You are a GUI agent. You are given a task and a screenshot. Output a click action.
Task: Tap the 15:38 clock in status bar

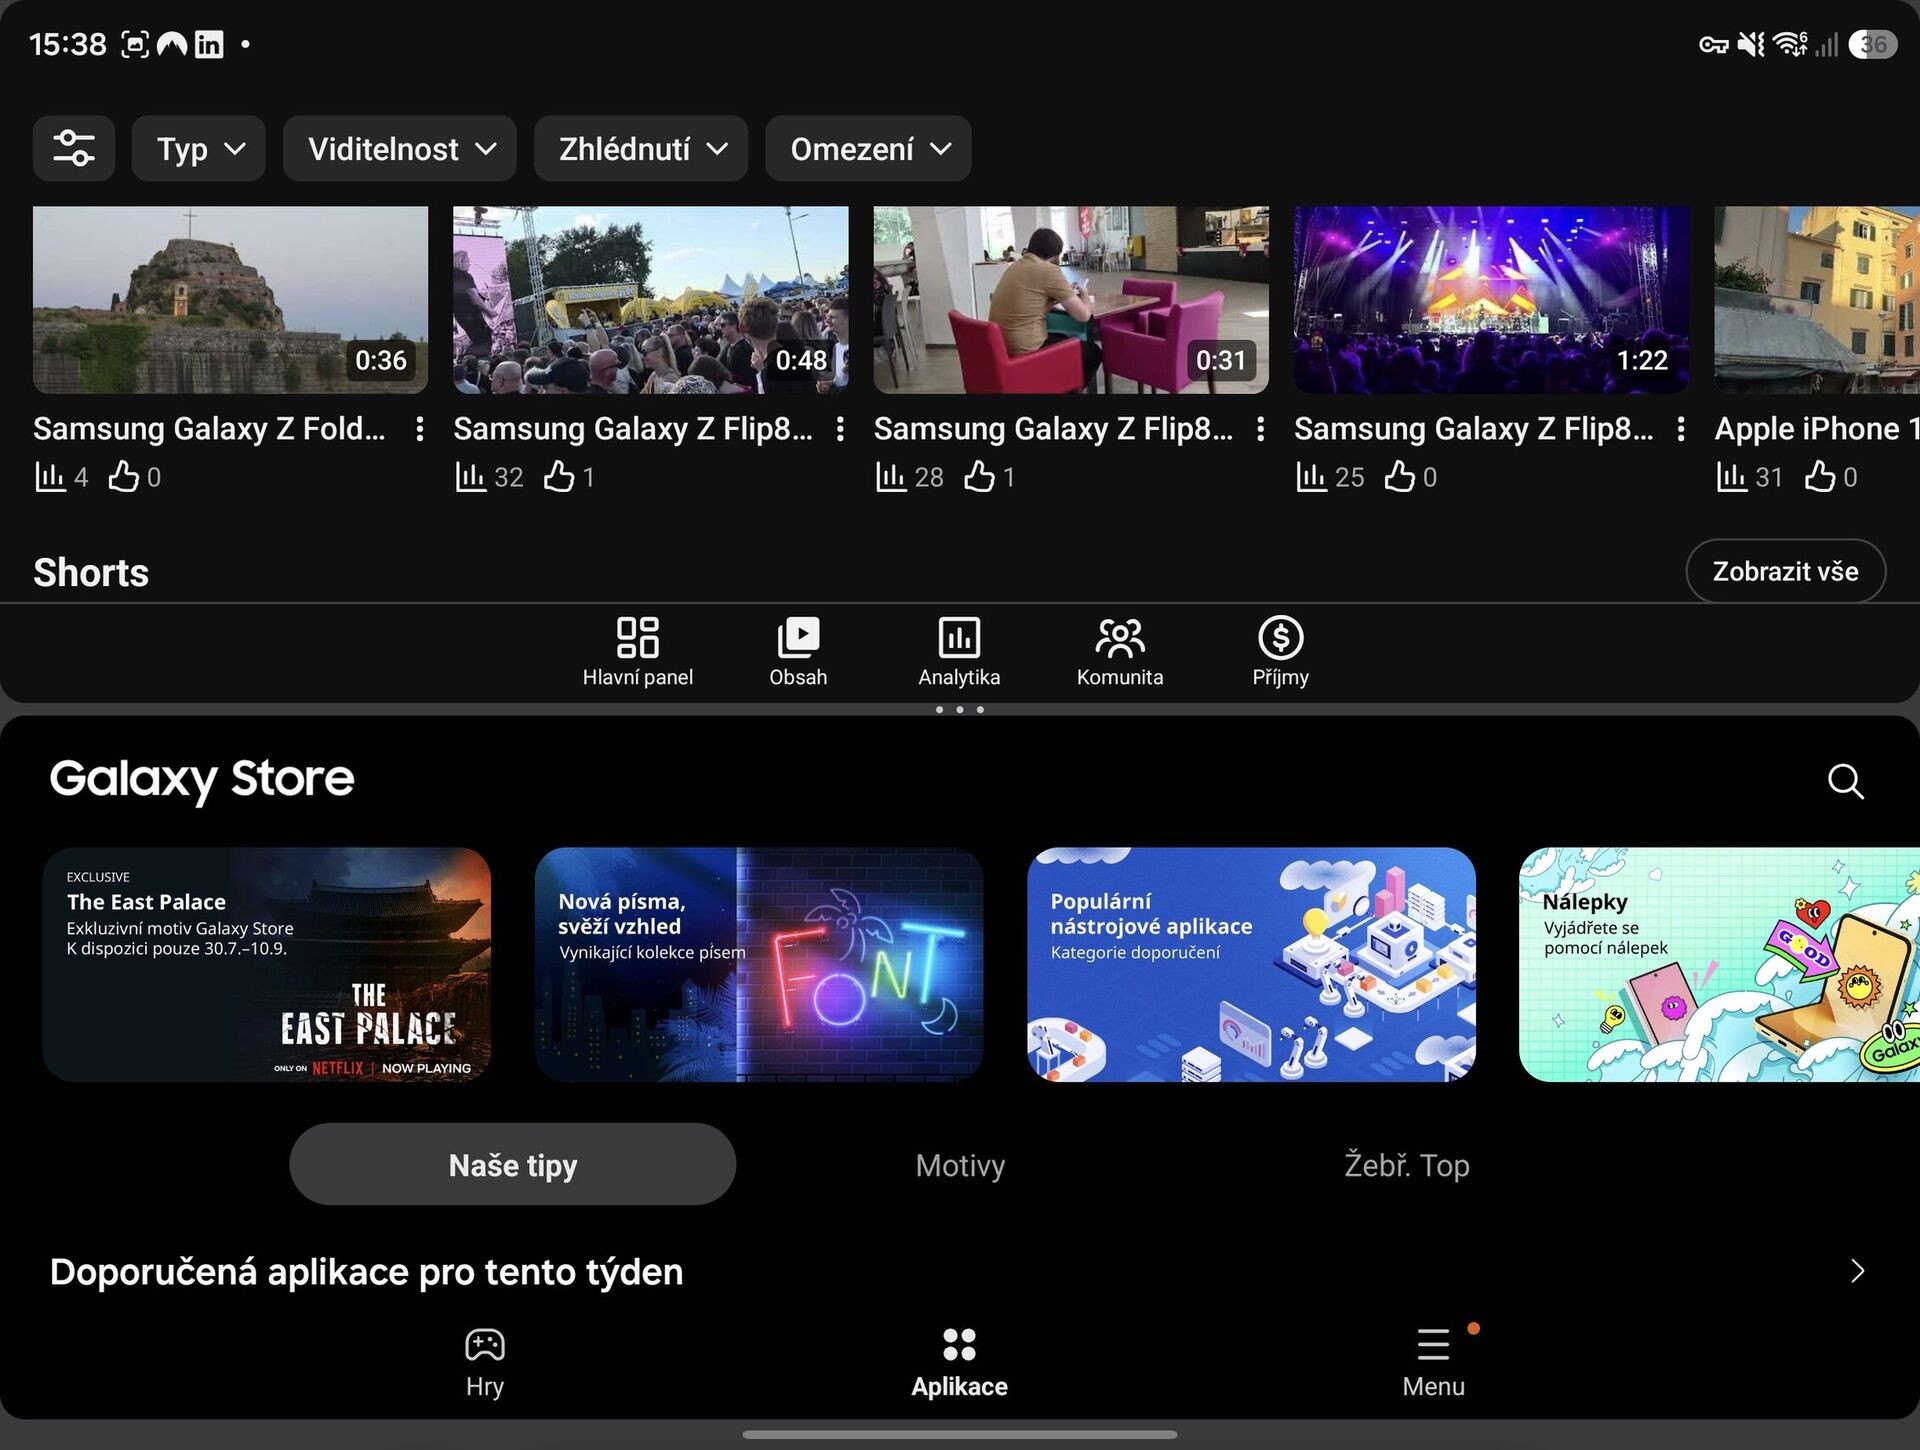[x=68, y=44]
